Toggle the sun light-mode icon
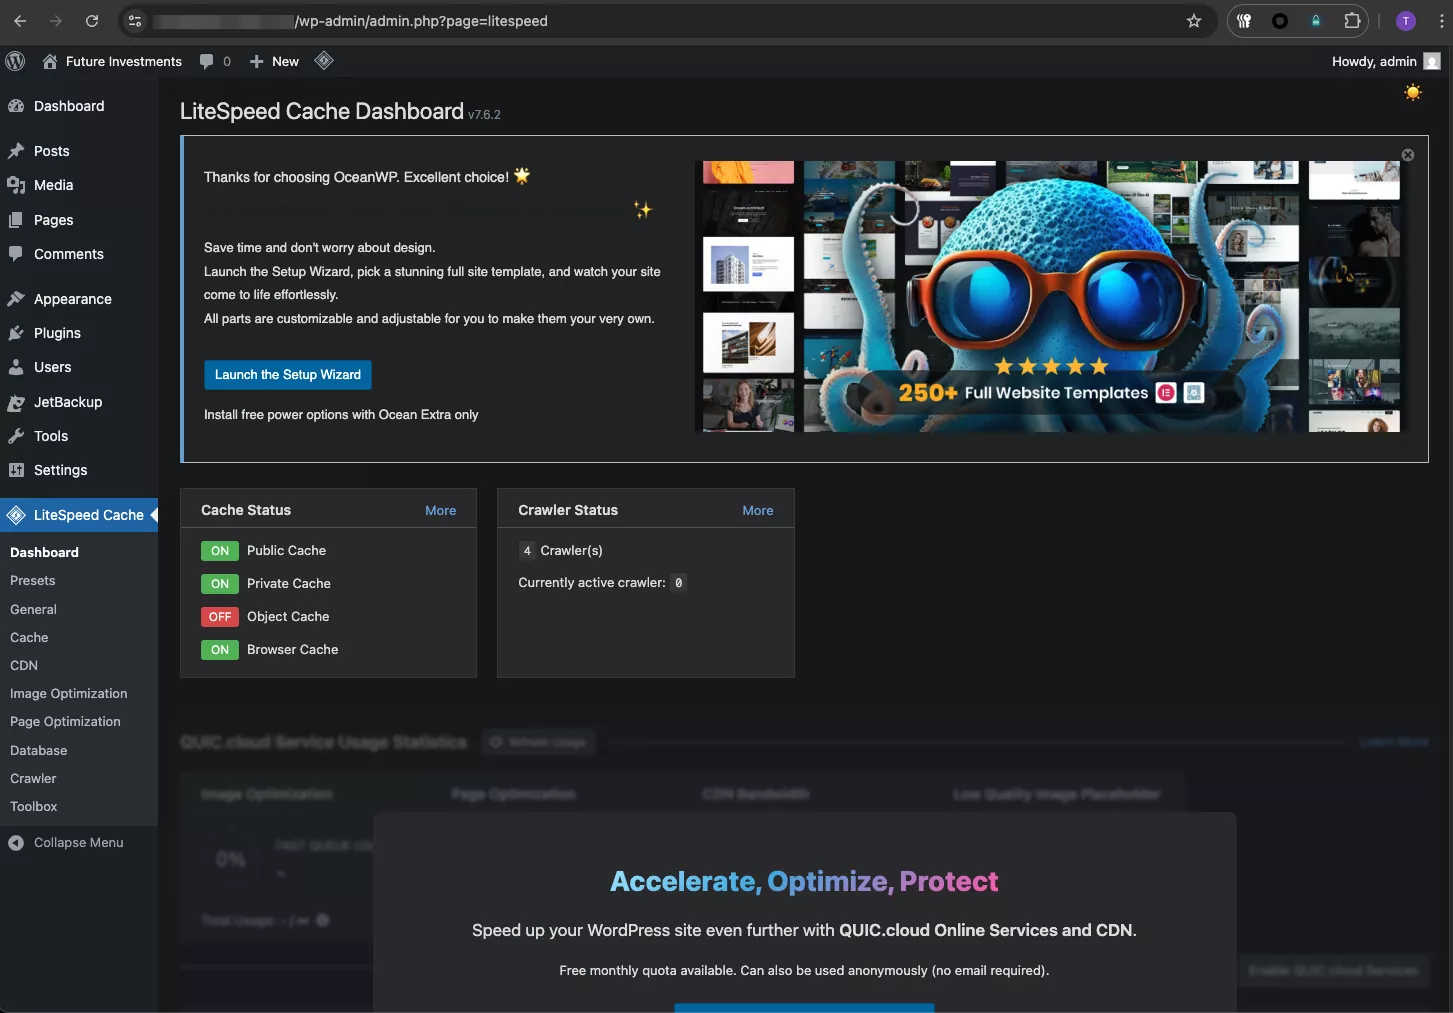Image resolution: width=1453 pixels, height=1013 pixels. [x=1412, y=93]
